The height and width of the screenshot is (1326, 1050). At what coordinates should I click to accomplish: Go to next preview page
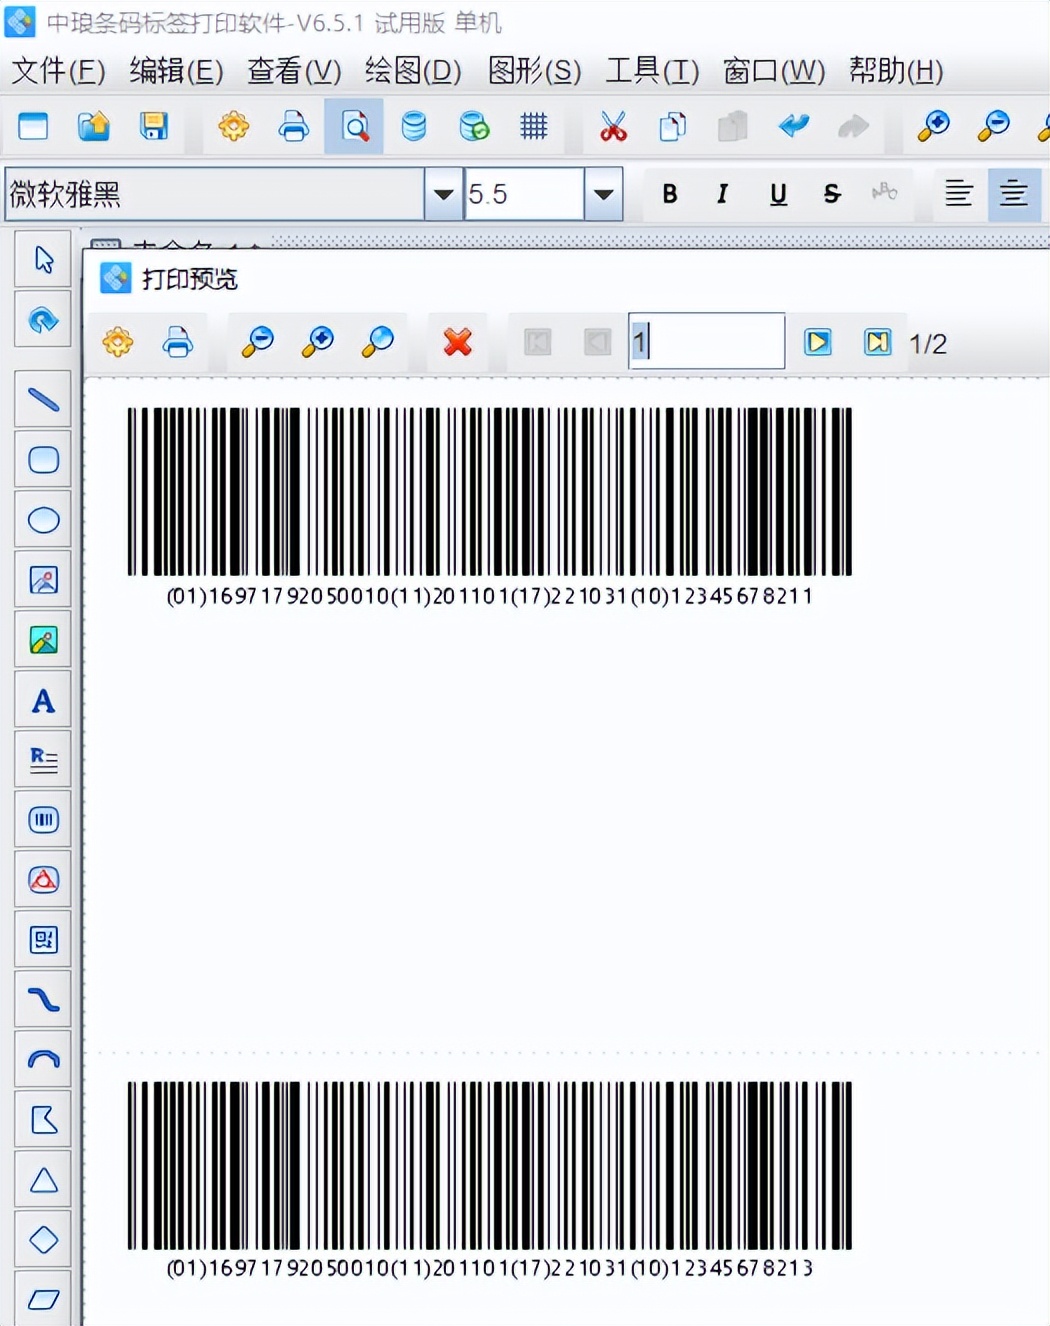(x=818, y=343)
